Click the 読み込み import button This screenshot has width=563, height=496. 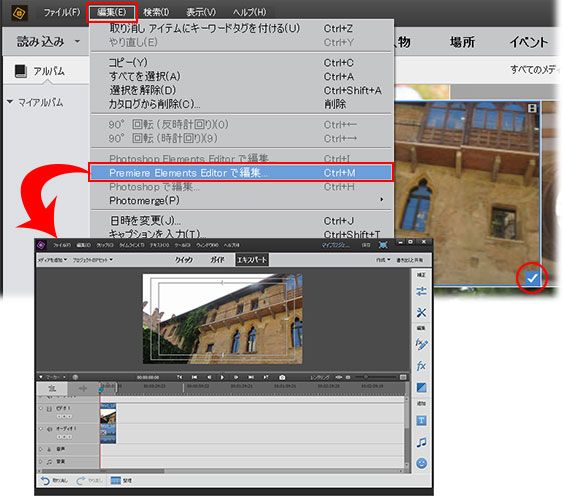coord(41,42)
